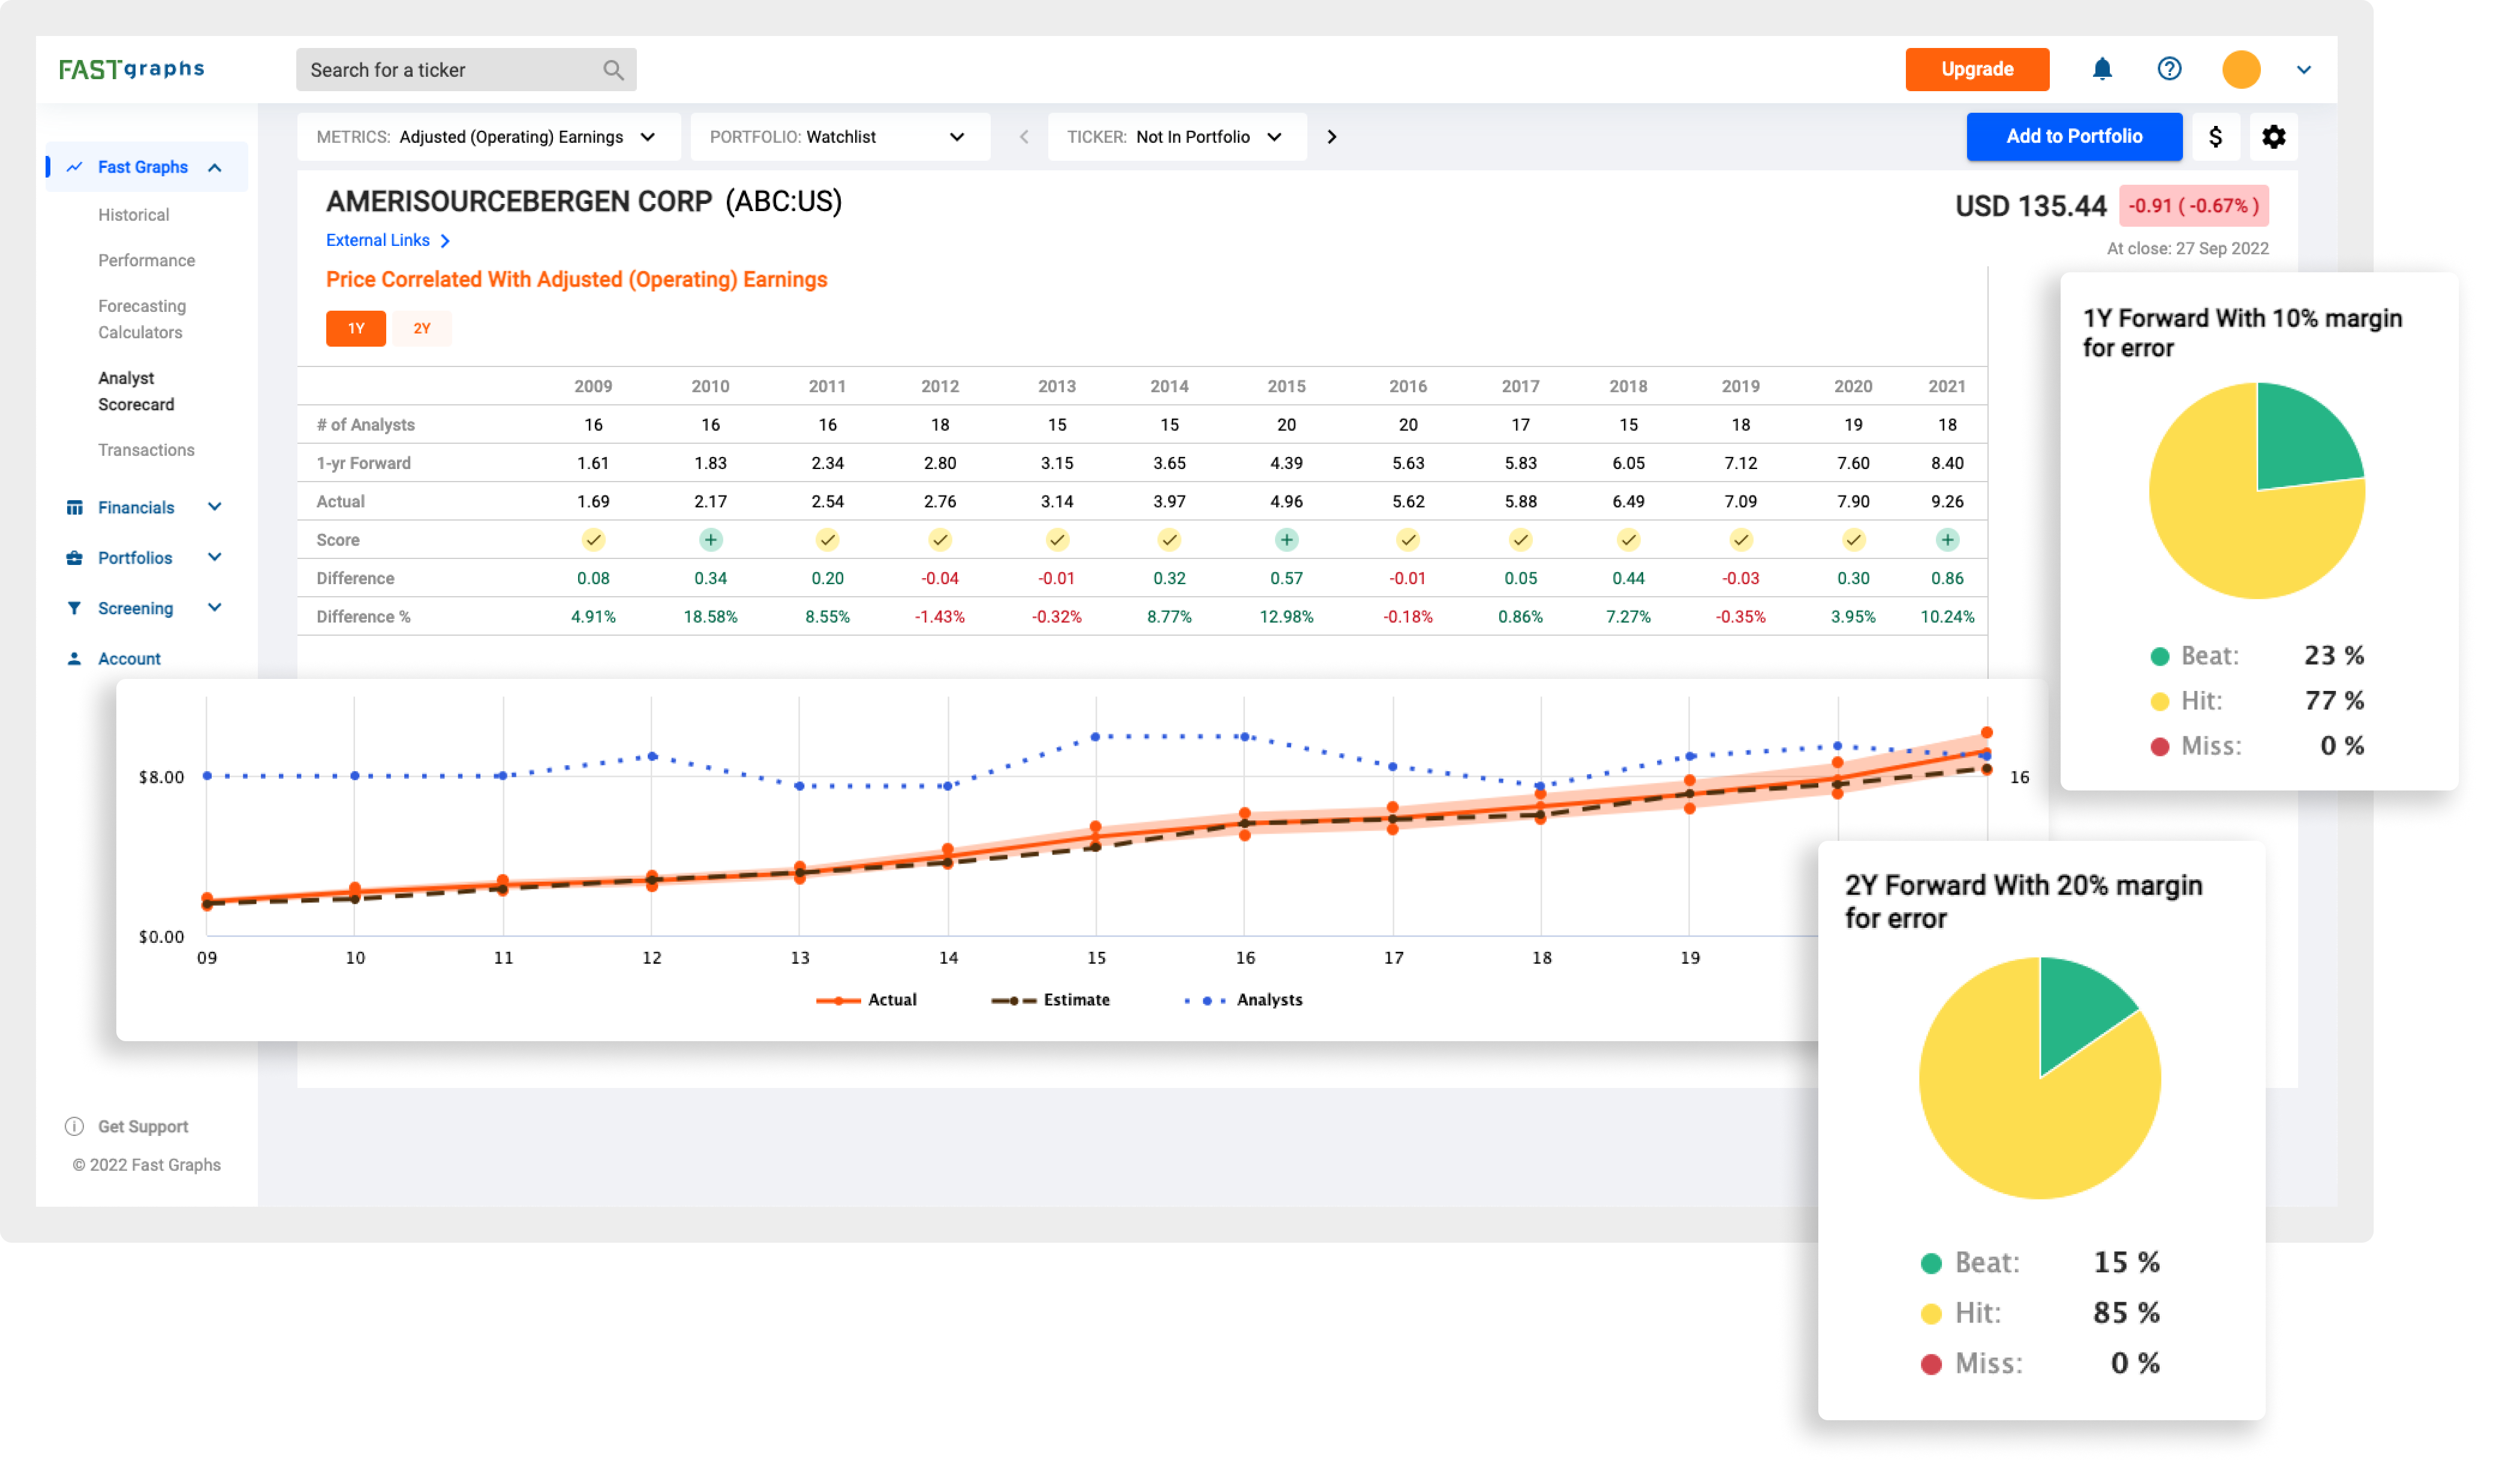This screenshot has height=1461, width=2520.
Task: Select the 2Y forecast toggle
Action: (422, 328)
